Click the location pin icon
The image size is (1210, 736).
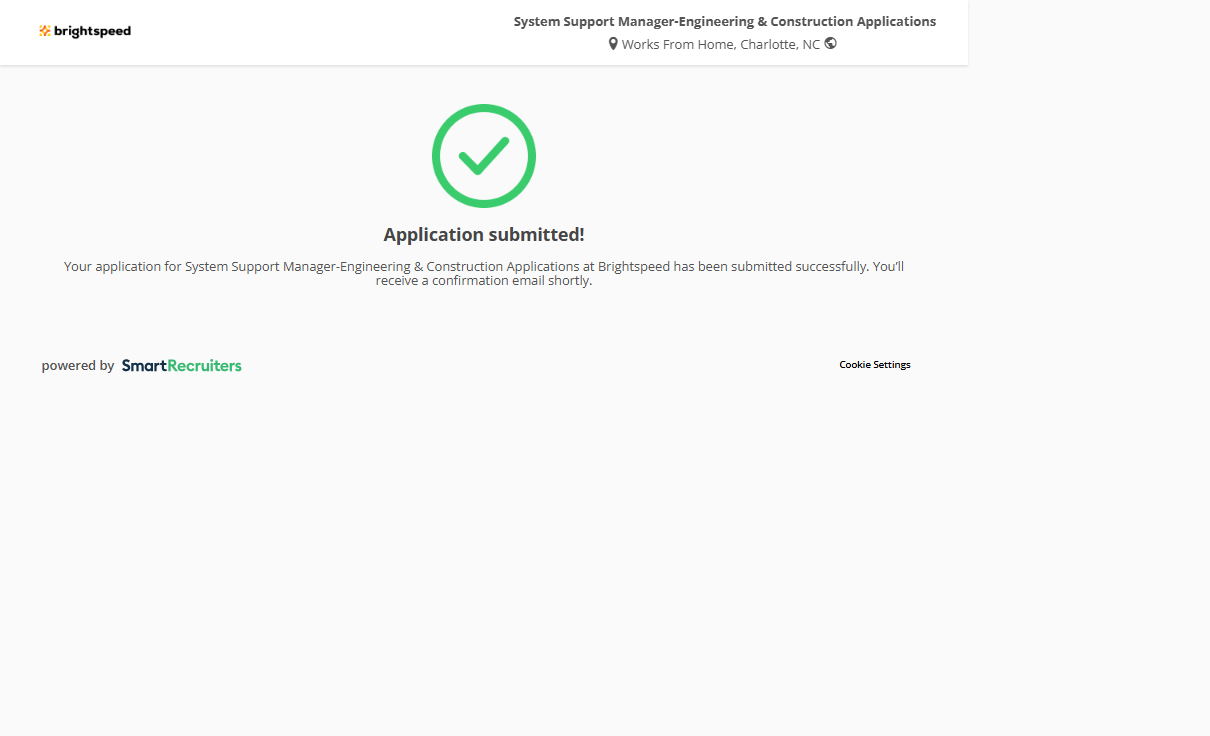[x=613, y=44]
